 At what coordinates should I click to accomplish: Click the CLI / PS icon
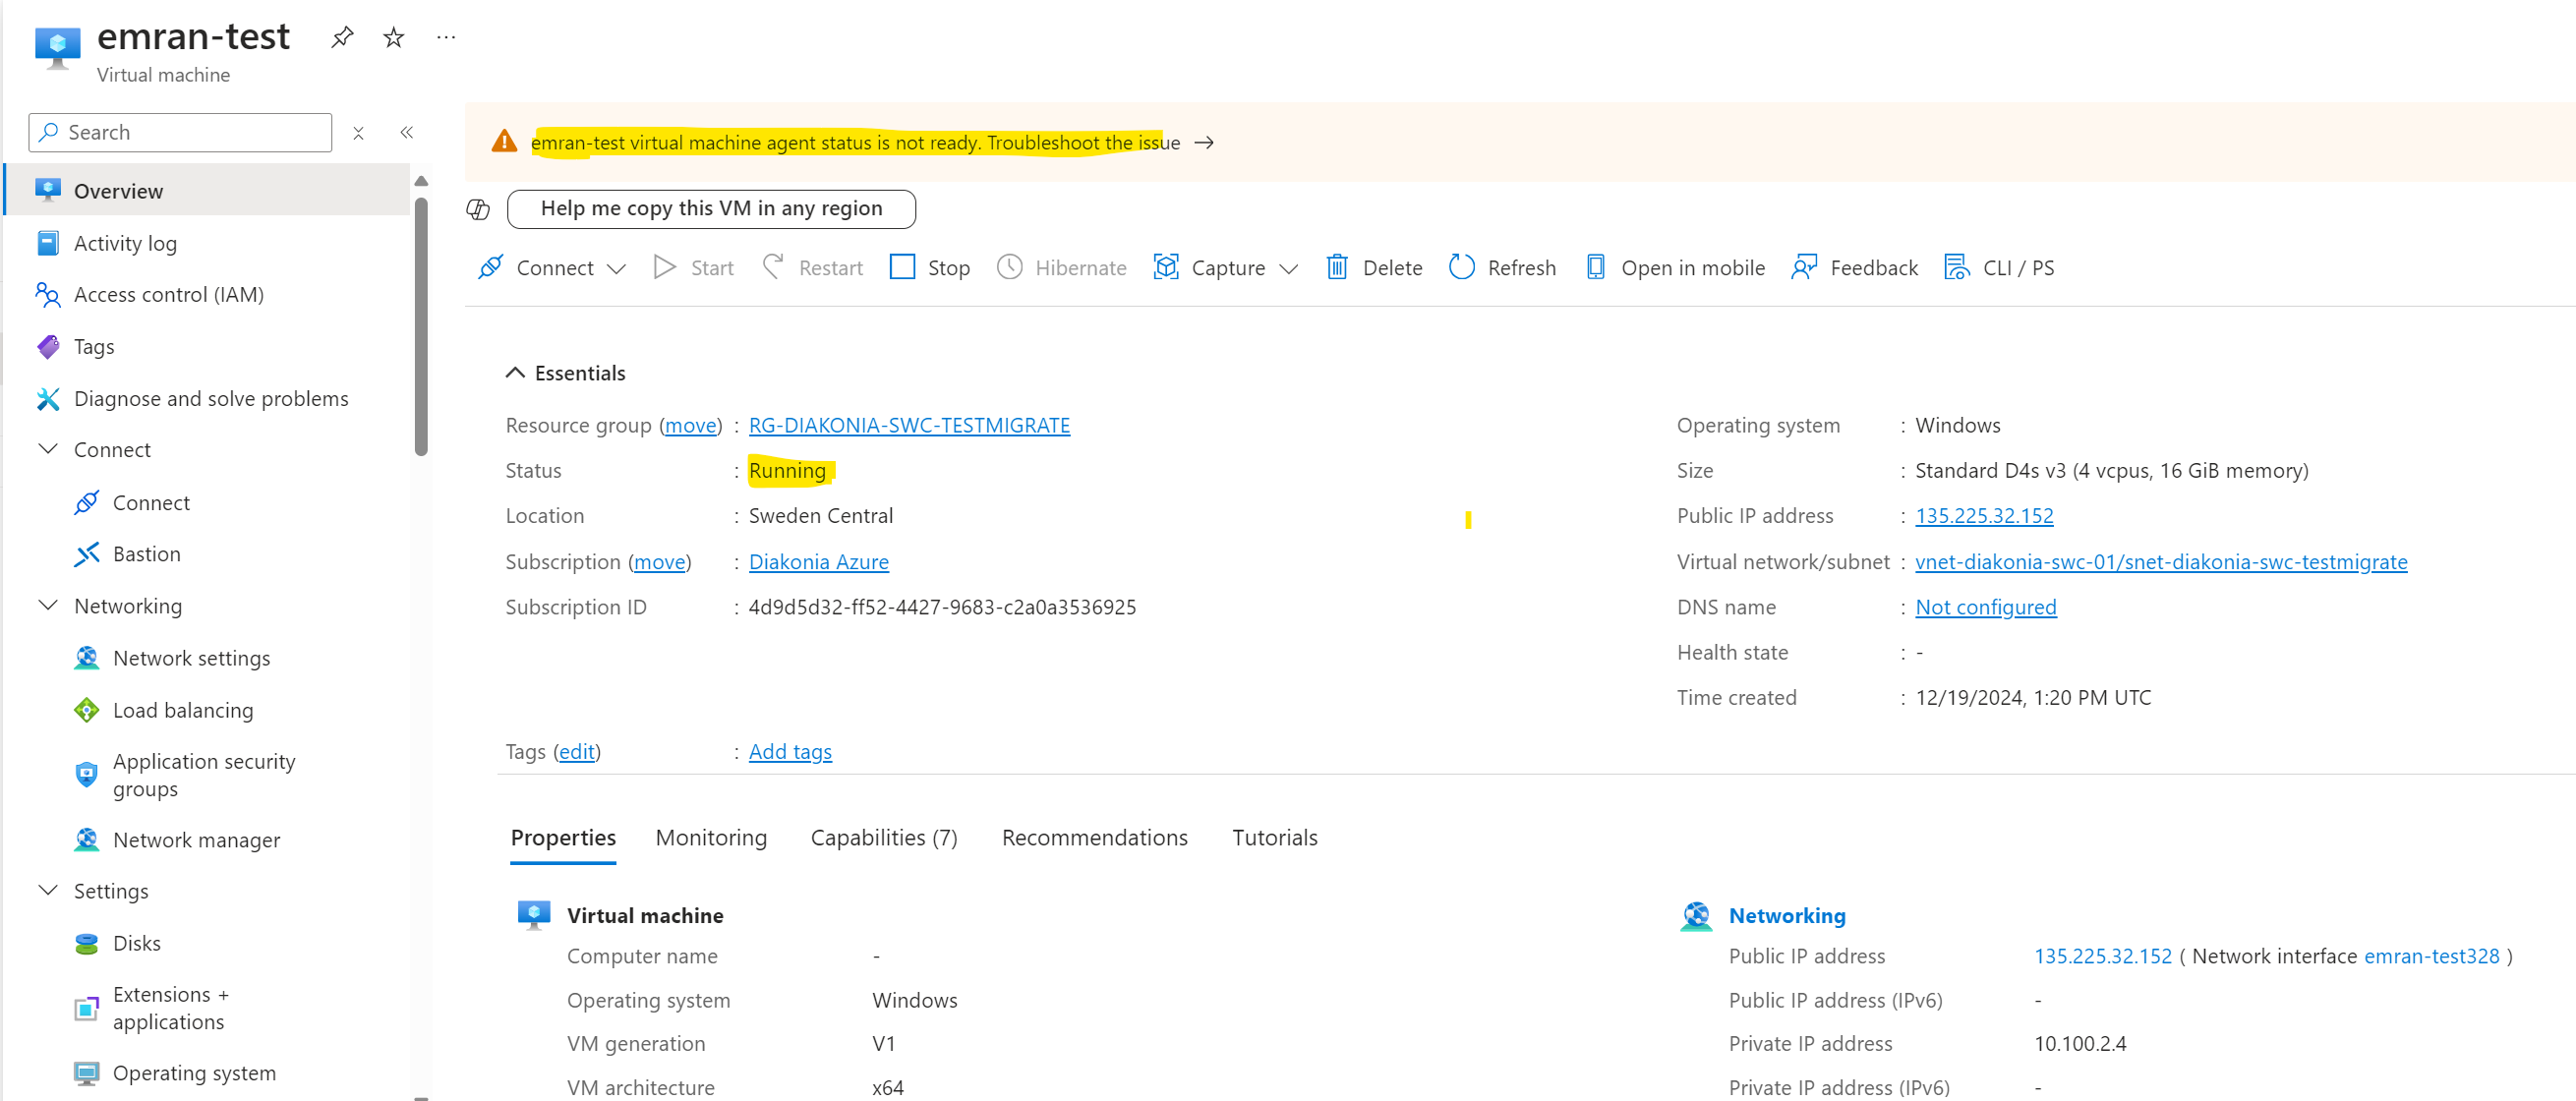1957,267
